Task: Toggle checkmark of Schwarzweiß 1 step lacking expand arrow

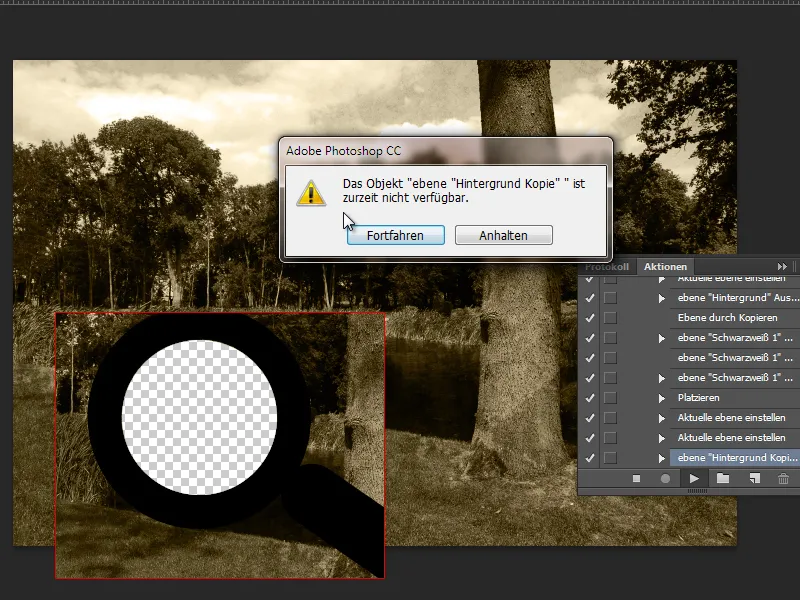Action: 590,358
